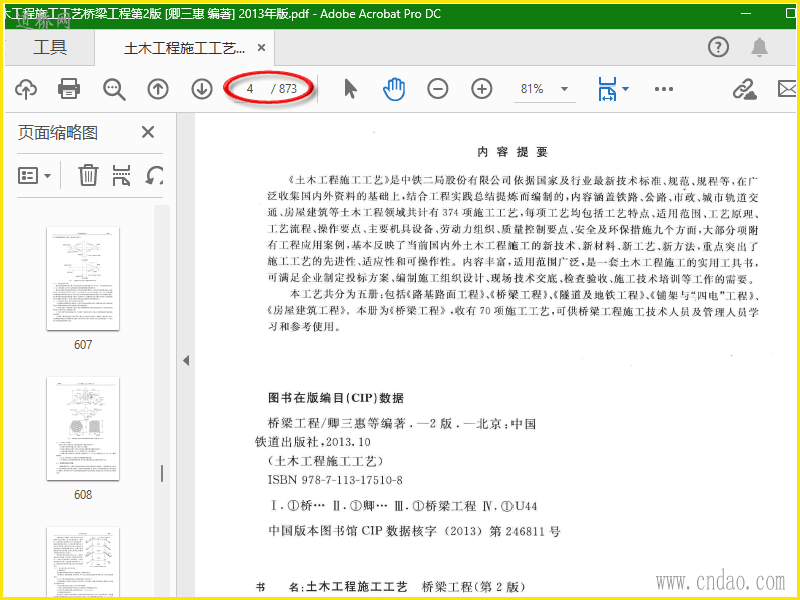The height and width of the screenshot is (600, 800).
Task: Delete pages using the trash icon
Action: click(88, 175)
